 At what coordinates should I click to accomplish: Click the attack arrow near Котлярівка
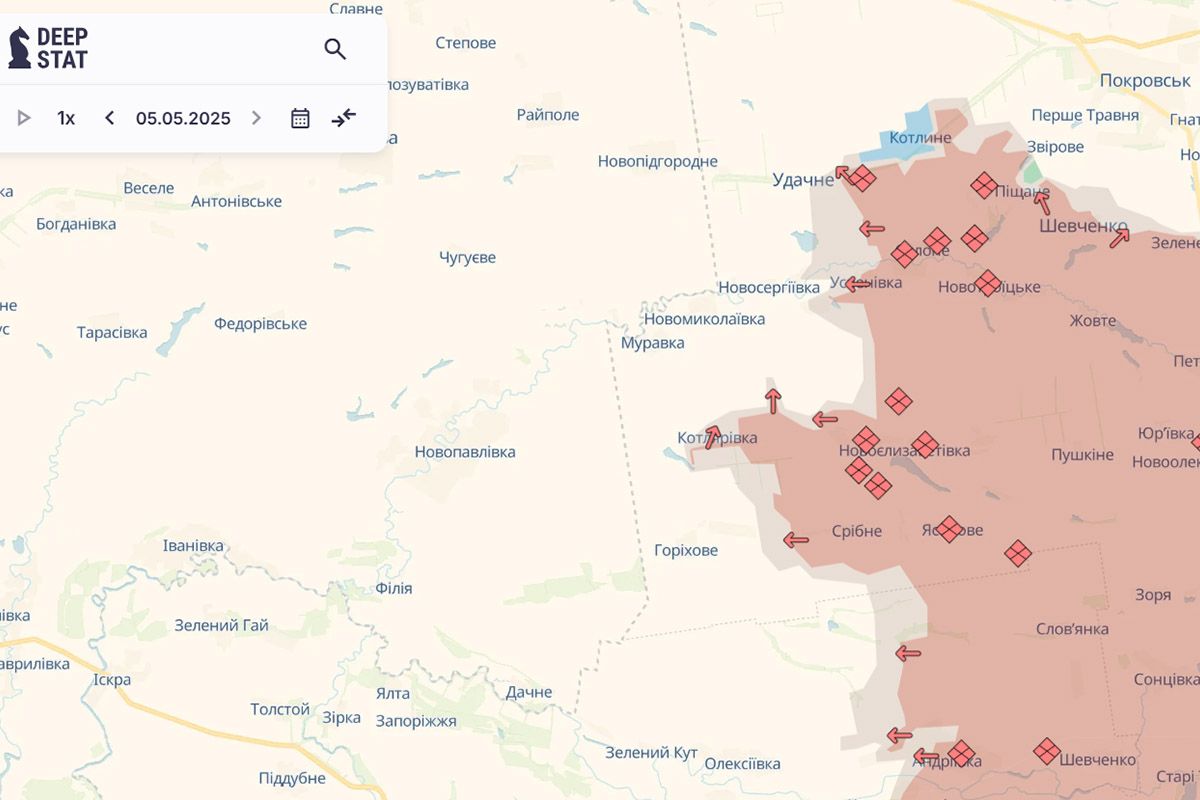tap(712, 437)
